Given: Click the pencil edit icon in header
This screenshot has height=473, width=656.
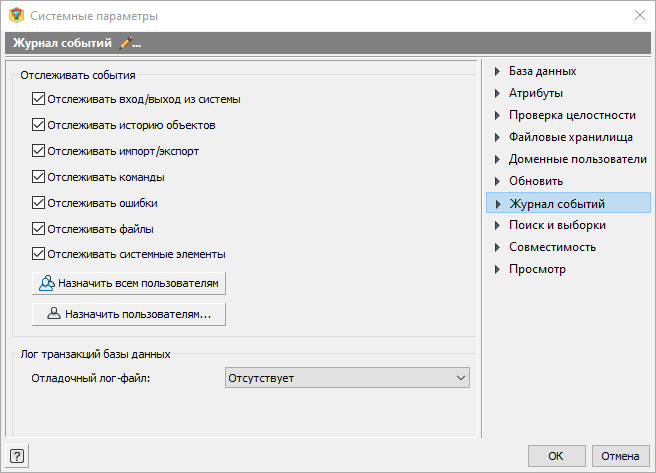Looking at the screenshot, I should pyautogui.click(x=126, y=43).
